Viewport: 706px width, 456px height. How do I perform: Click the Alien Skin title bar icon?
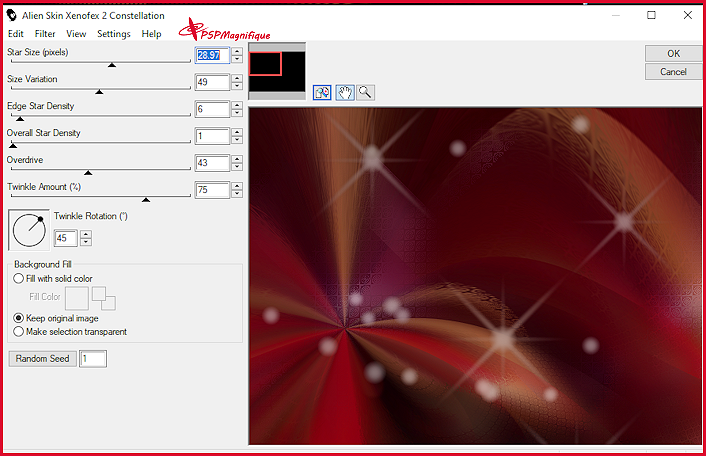coord(12,15)
